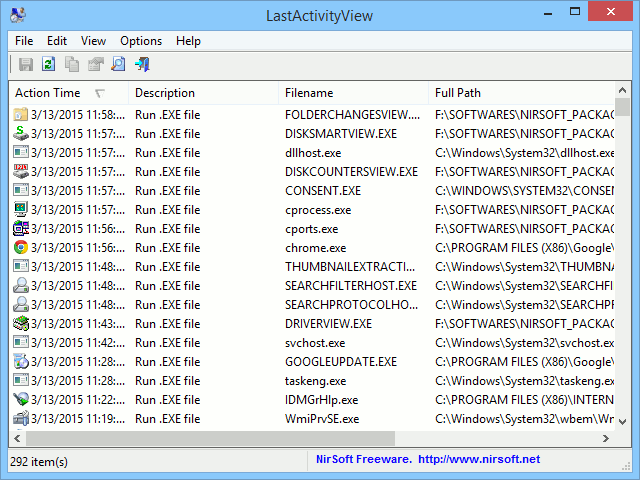This screenshot has width=640, height=480.
Task: Click the FOLDERCHANGESVIEW.... filename cell
Action: click(352, 115)
